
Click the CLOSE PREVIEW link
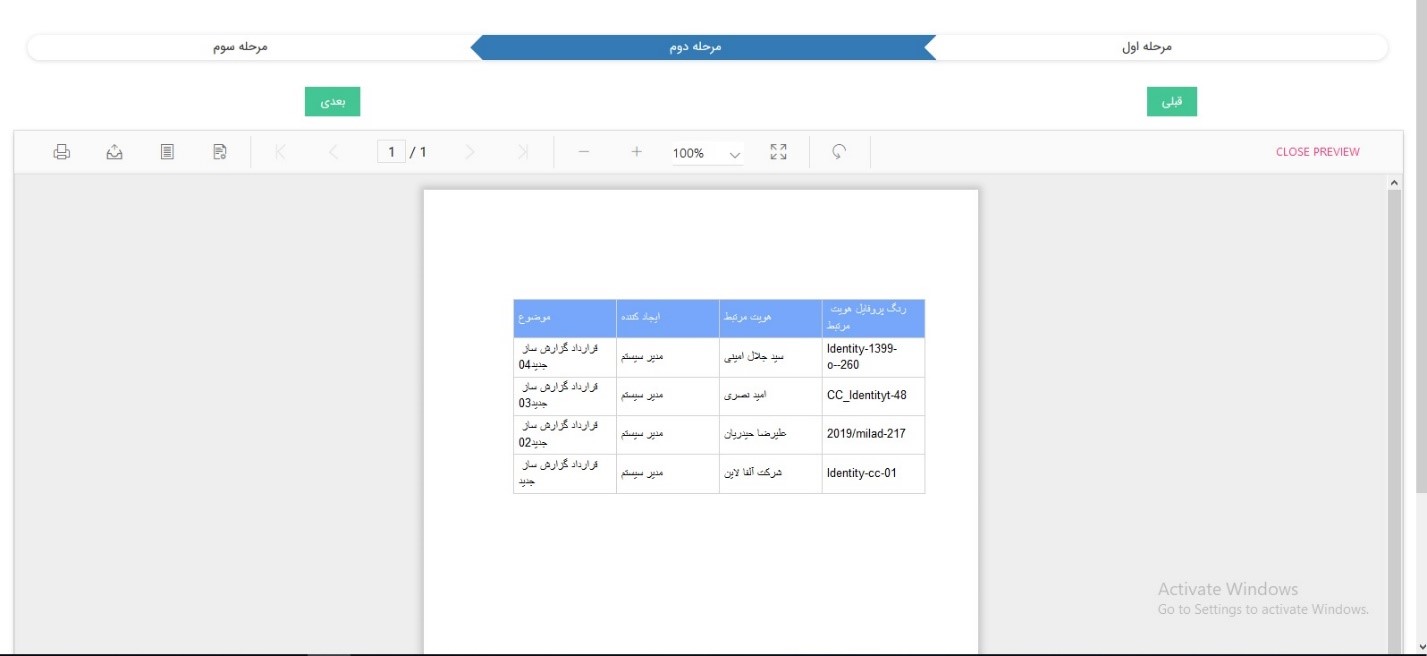pos(1317,152)
